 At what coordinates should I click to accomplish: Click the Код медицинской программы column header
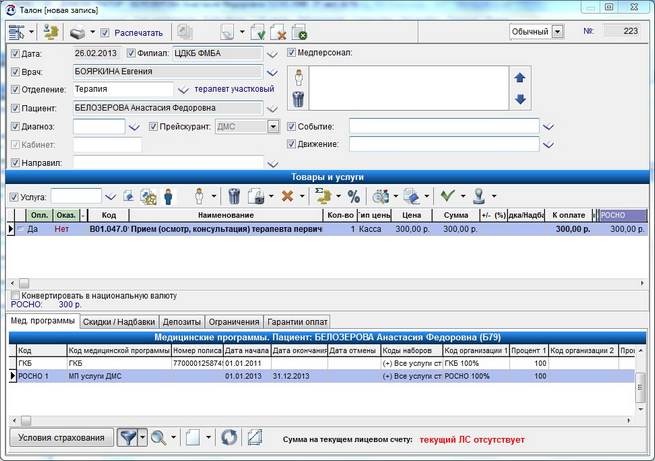coord(119,350)
